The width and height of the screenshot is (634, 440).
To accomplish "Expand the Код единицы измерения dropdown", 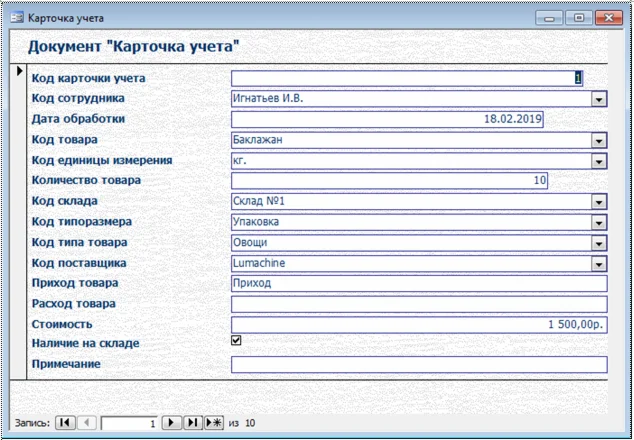I will pos(599,161).
